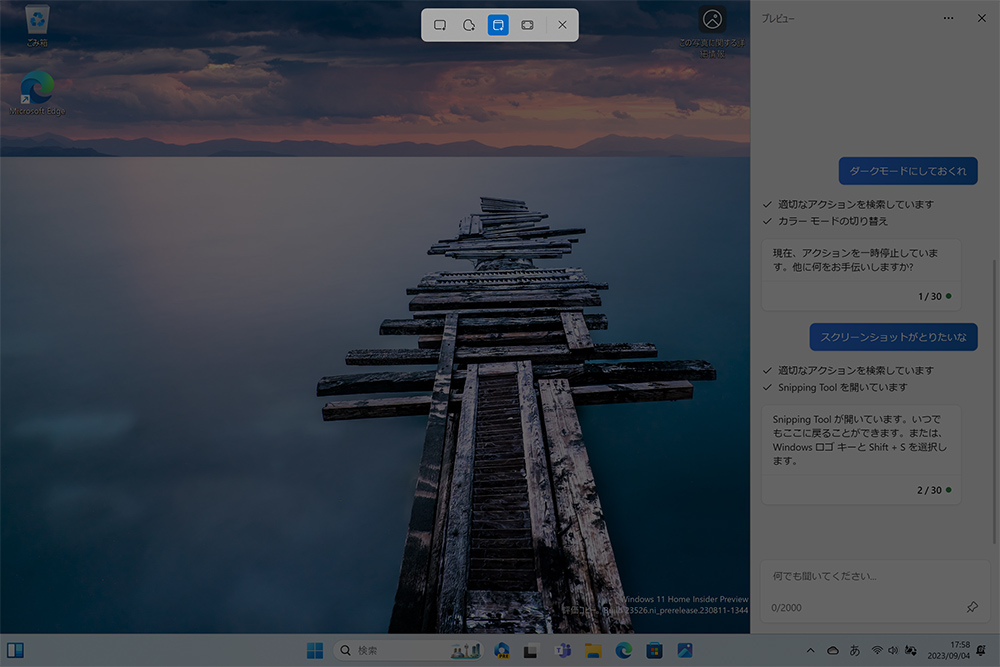Click the ダークモードにしておくれ message bubble
The height and width of the screenshot is (667, 1000).
tap(908, 171)
